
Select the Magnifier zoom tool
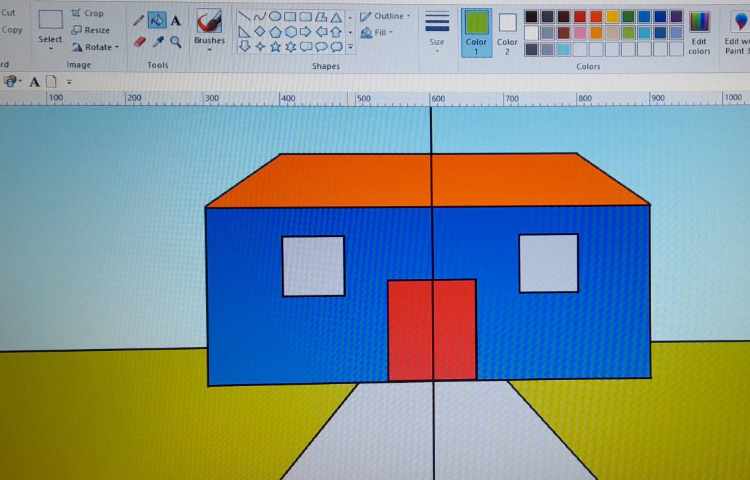(176, 42)
